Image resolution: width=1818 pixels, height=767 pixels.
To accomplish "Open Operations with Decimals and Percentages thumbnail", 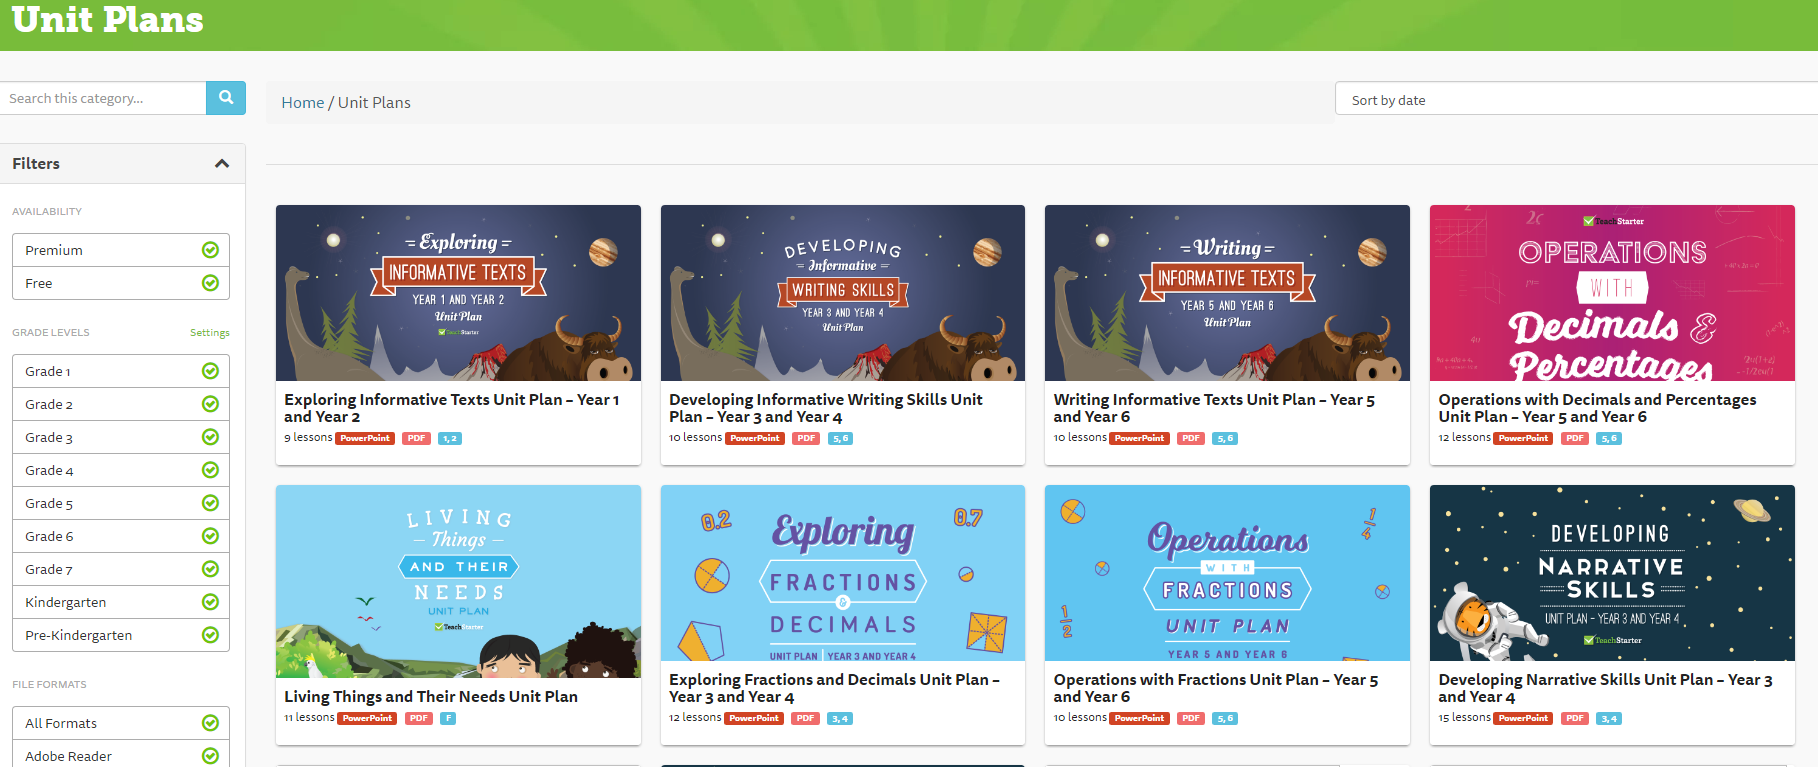I will coord(1612,293).
